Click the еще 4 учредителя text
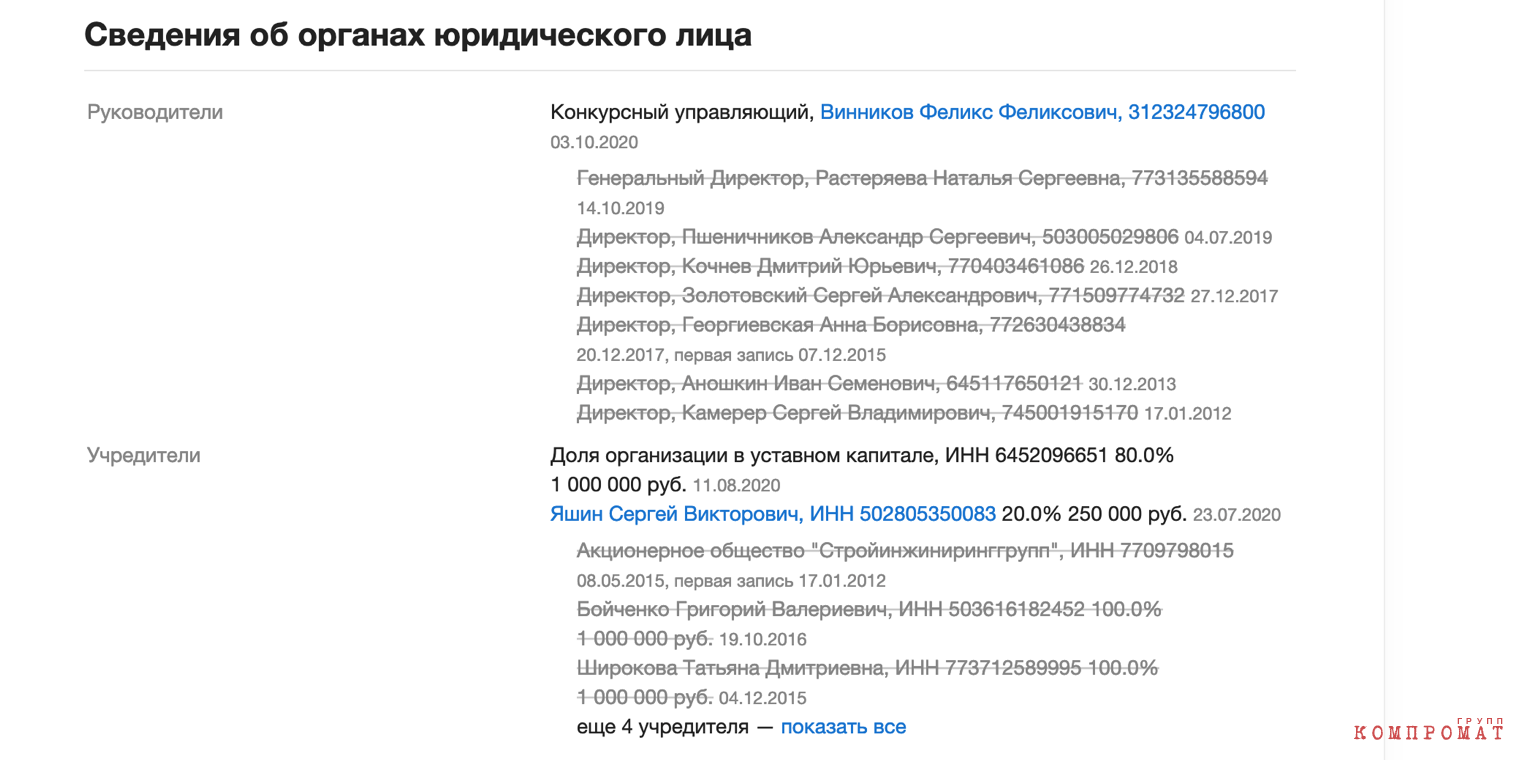 (663, 727)
